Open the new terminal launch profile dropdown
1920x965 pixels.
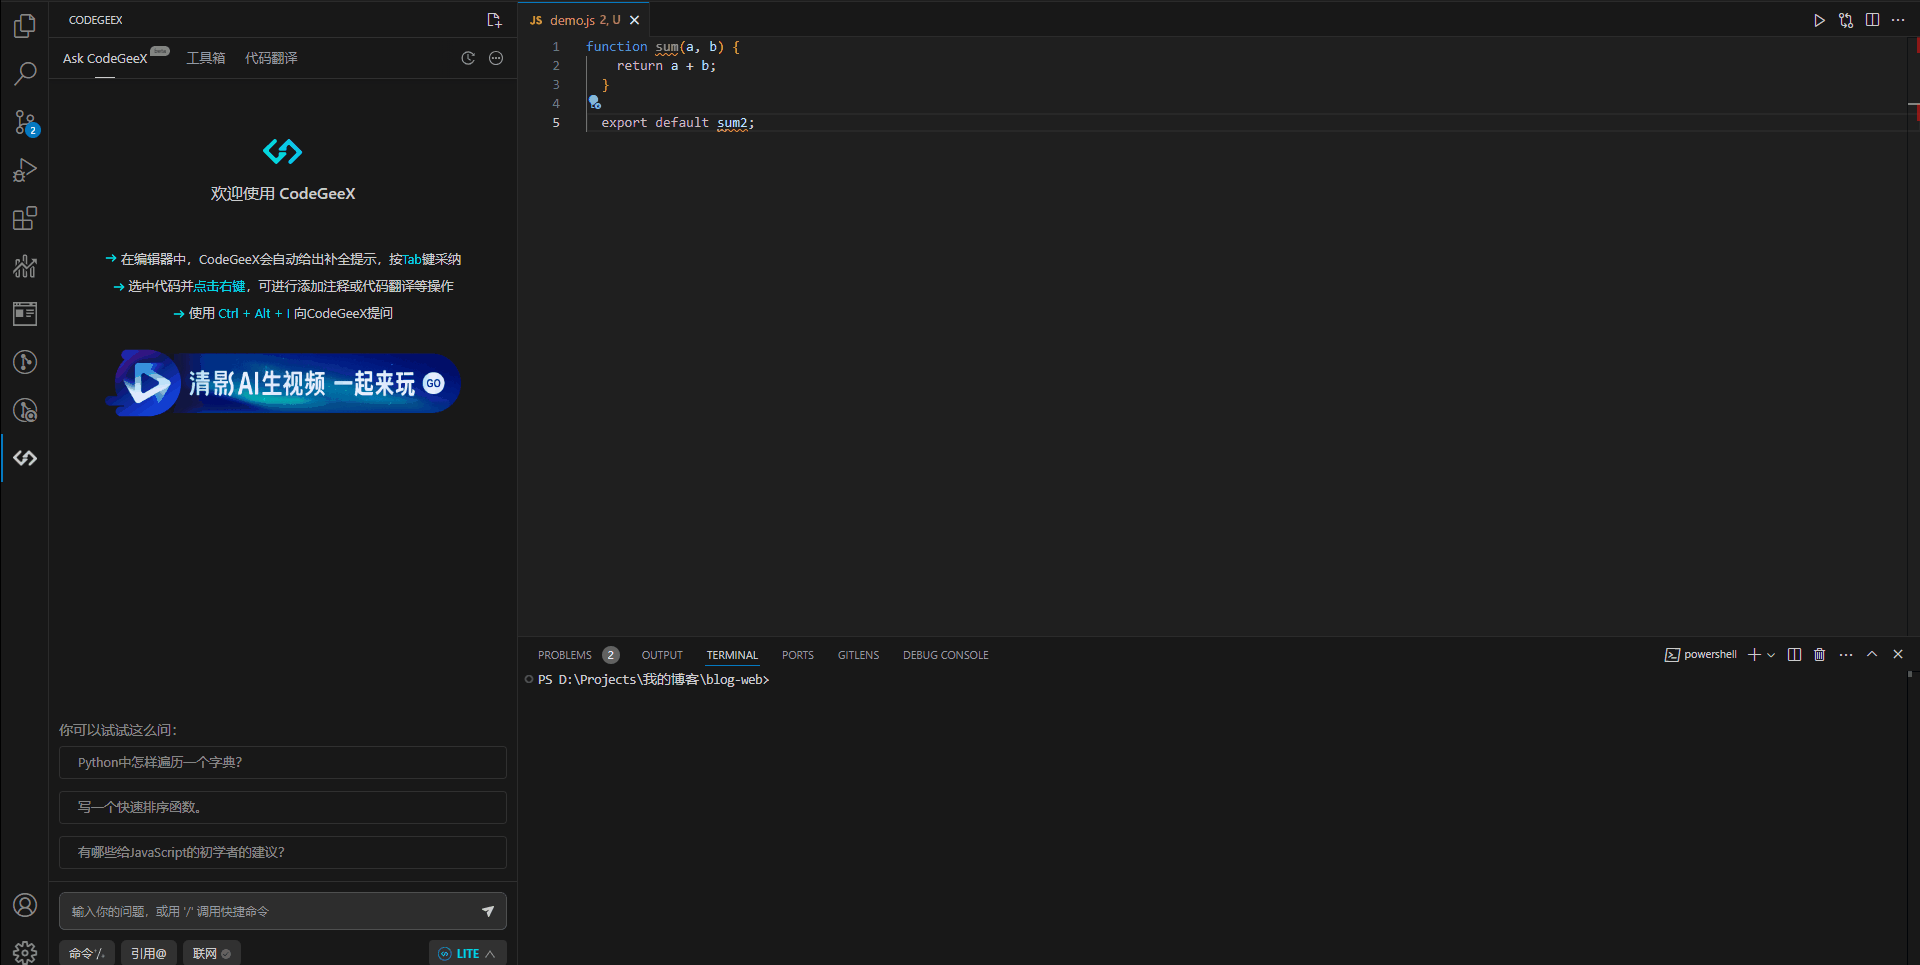click(1771, 654)
